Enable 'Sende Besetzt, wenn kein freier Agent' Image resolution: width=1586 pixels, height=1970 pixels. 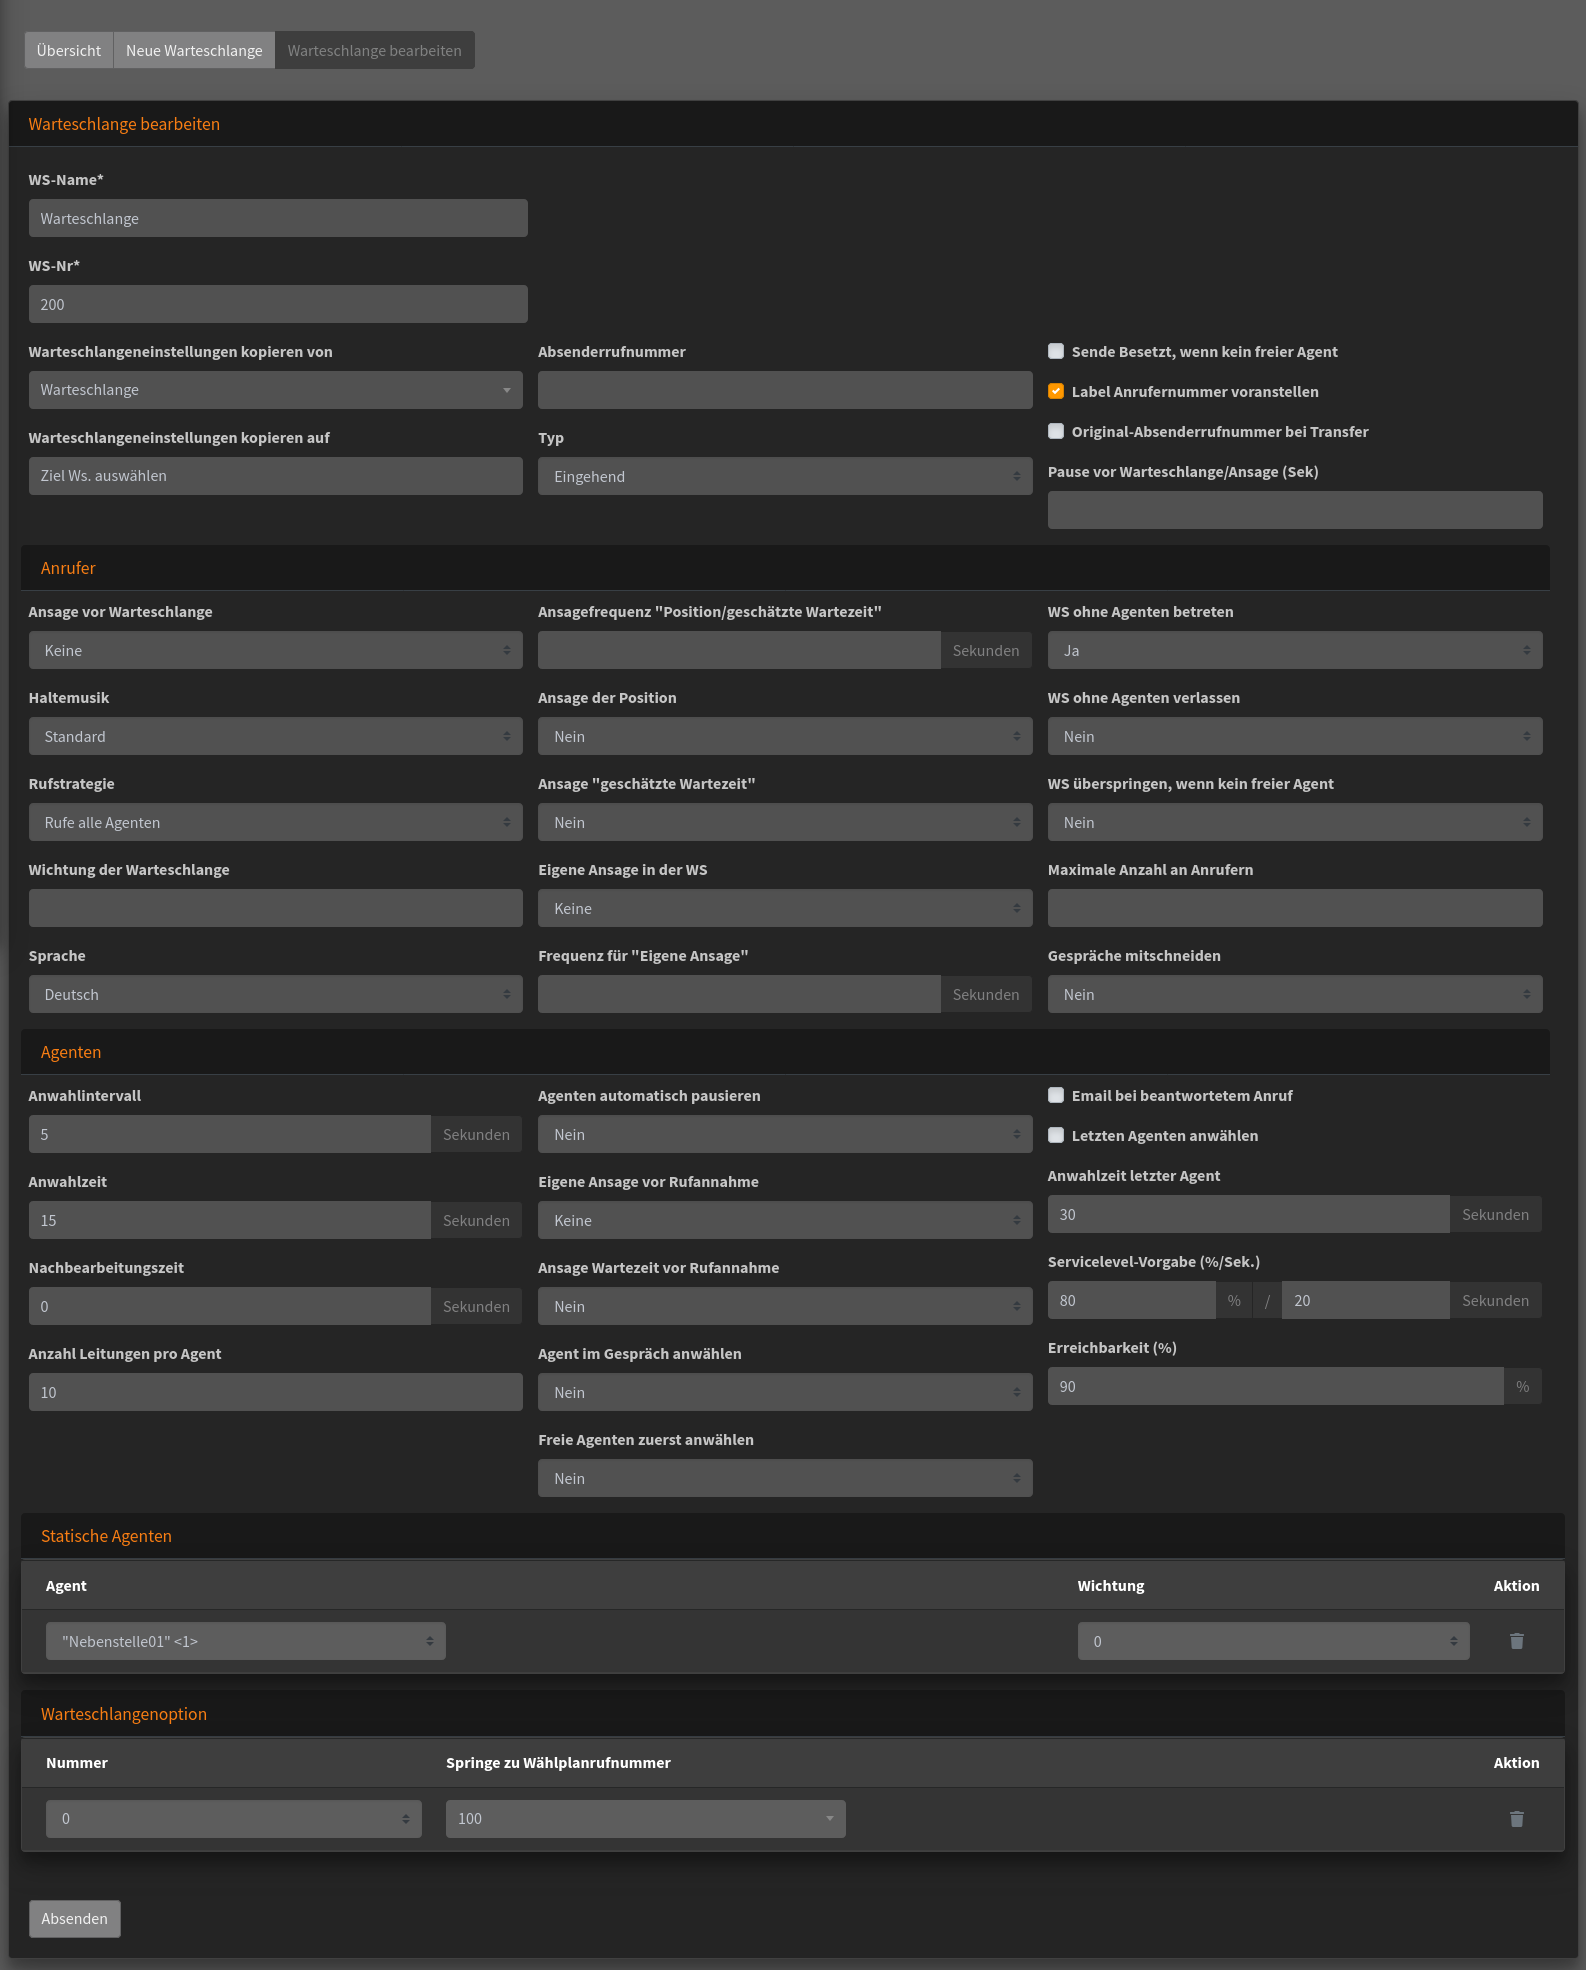click(1056, 351)
